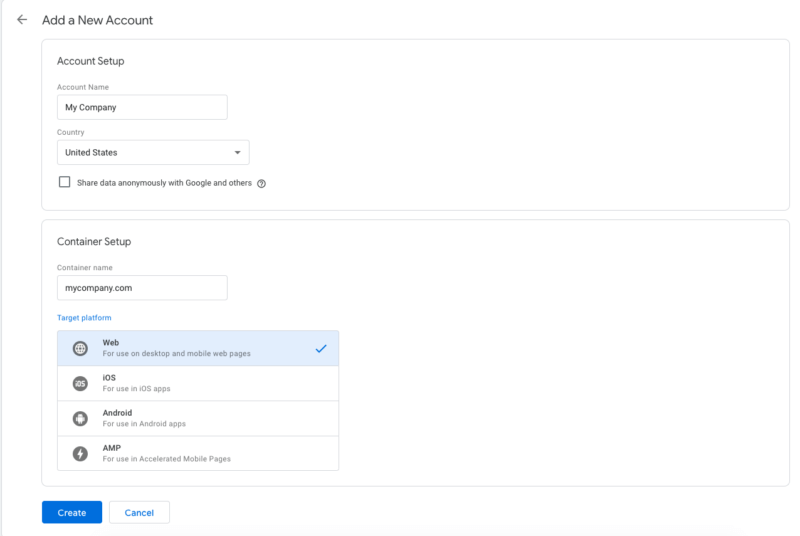Focus the Container name input field
The height and width of the screenshot is (536, 800).
click(x=142, y=288)
